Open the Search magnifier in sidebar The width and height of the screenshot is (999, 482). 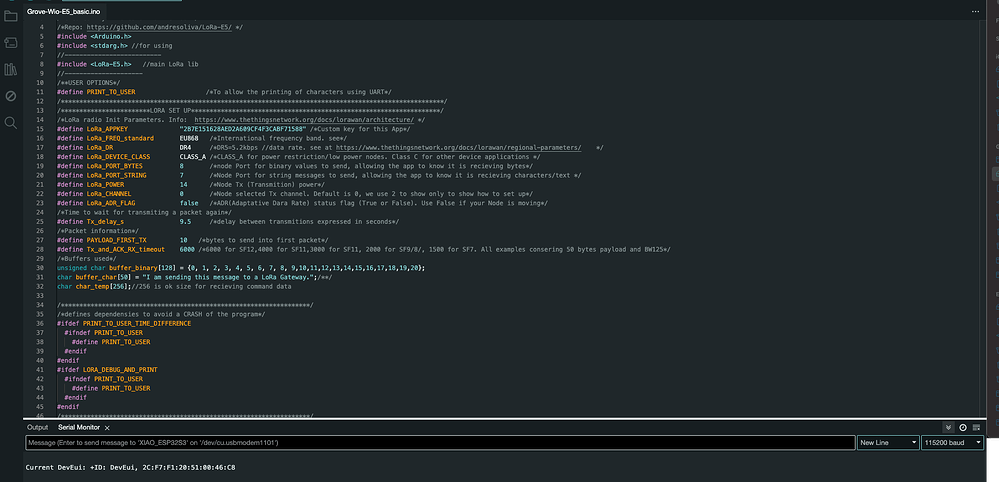point(10,122)
